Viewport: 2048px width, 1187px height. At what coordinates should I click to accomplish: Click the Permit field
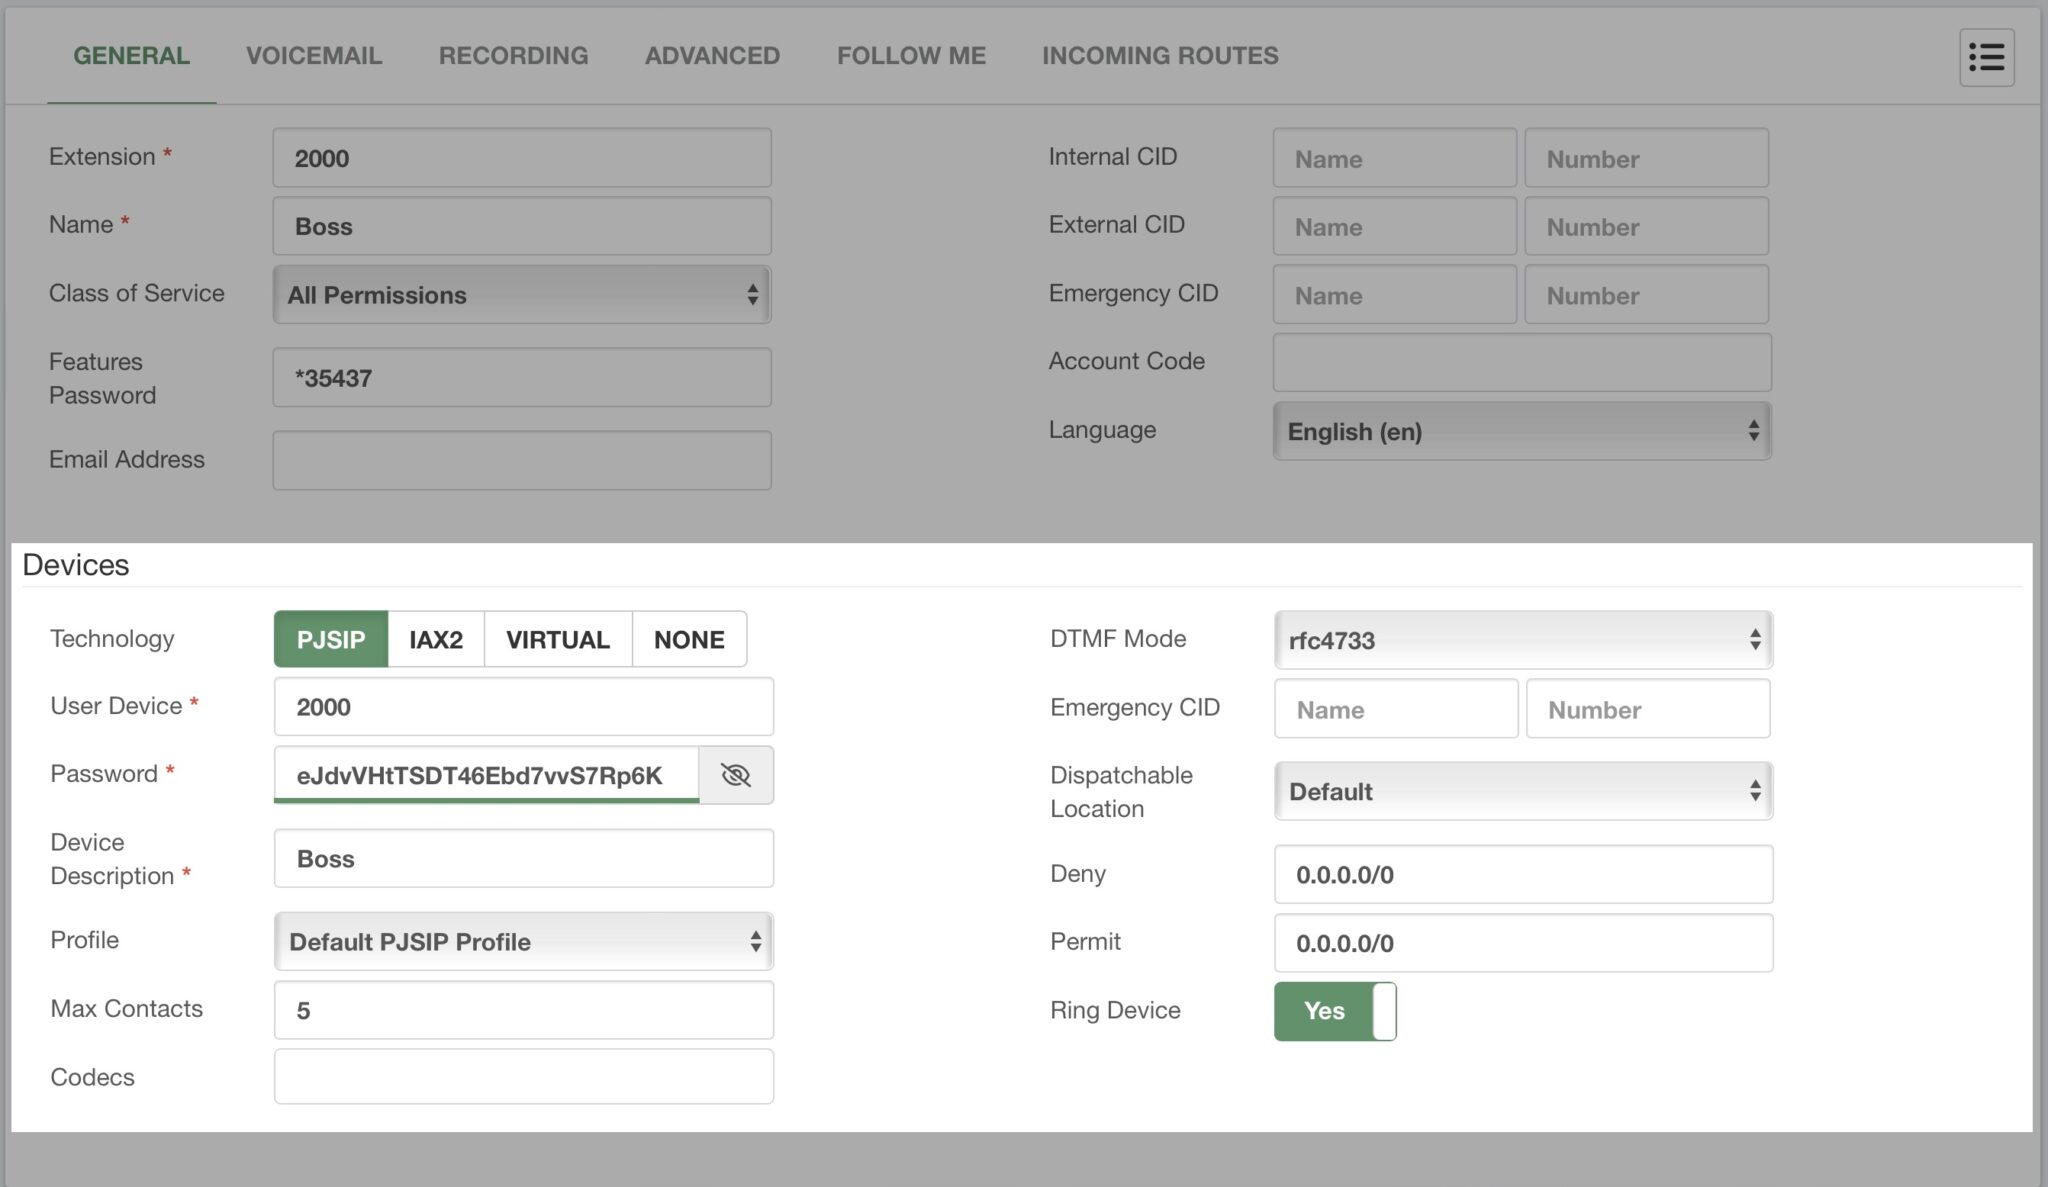pos(1523,943)
